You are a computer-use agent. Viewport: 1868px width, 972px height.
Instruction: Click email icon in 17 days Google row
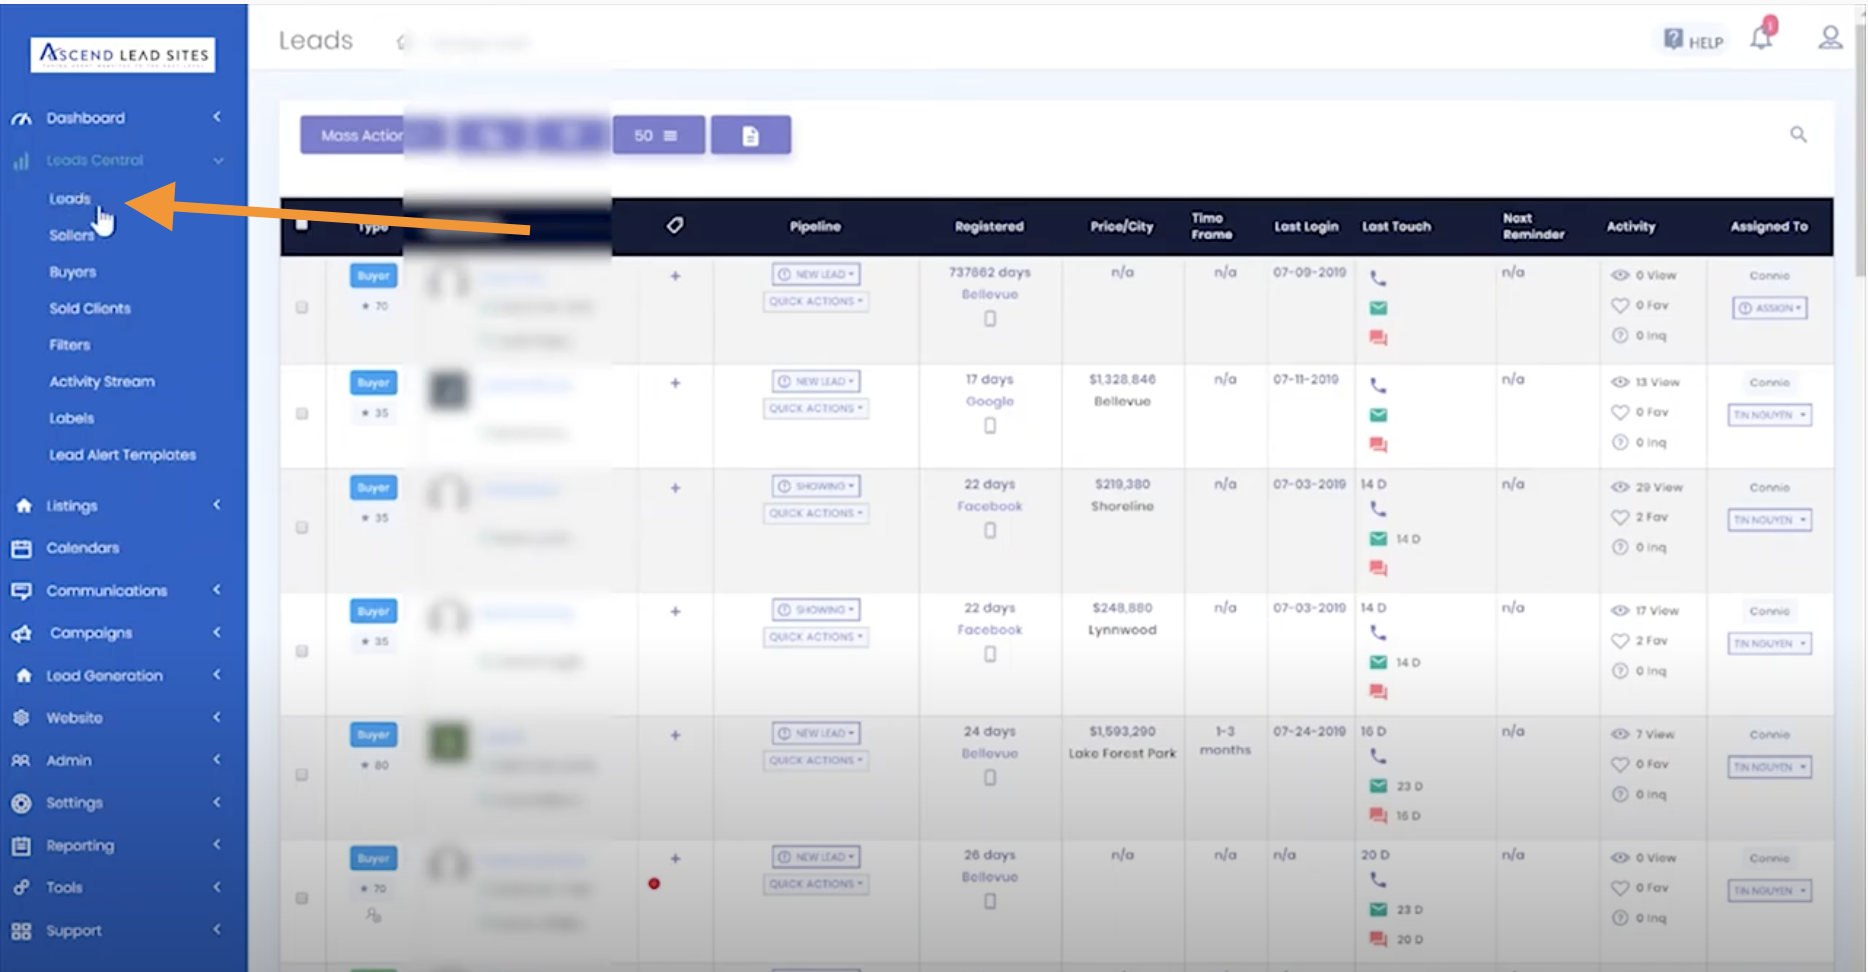[x=1378, y=415]
